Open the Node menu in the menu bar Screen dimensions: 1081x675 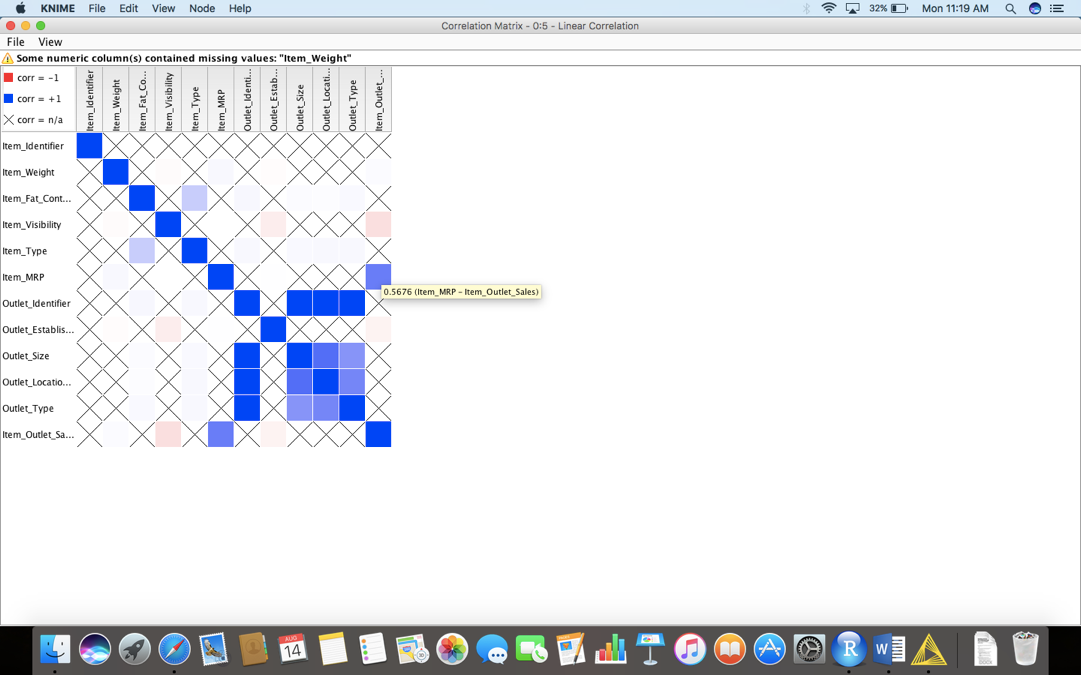pyautogui.click(x=202, y=9)
